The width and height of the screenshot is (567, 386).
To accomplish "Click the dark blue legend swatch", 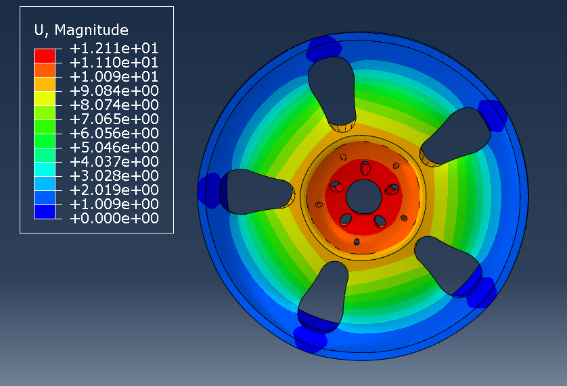I will pyautogui.click(x=45, y=212).
